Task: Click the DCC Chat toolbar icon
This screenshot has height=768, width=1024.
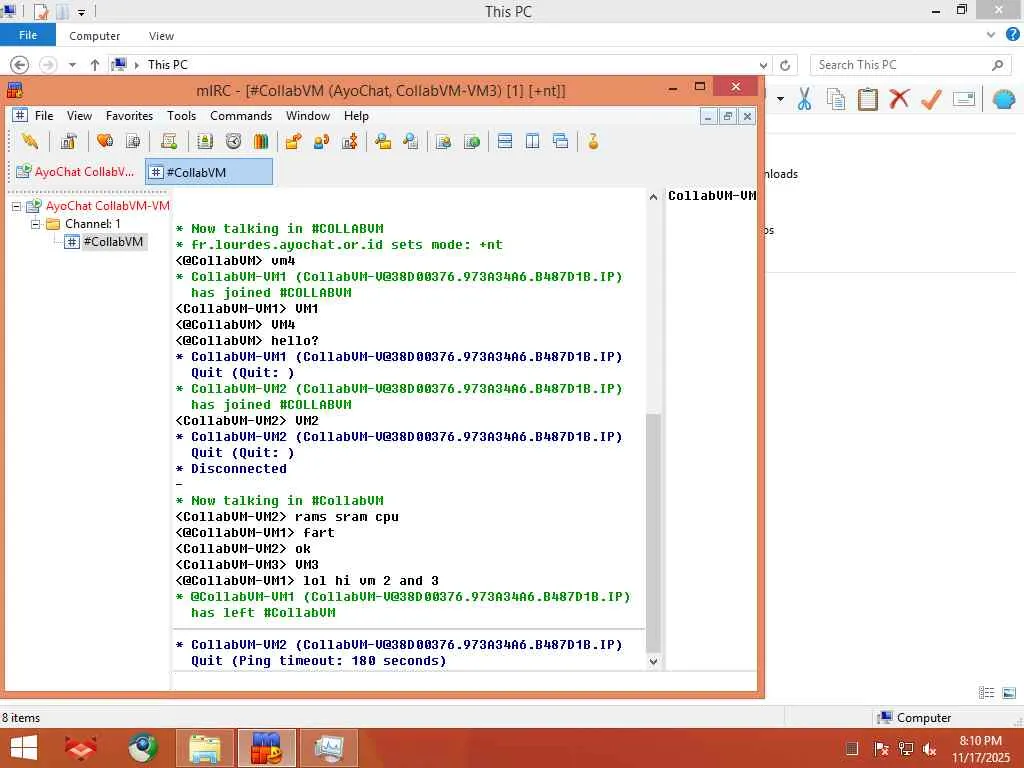Action: 321,141
